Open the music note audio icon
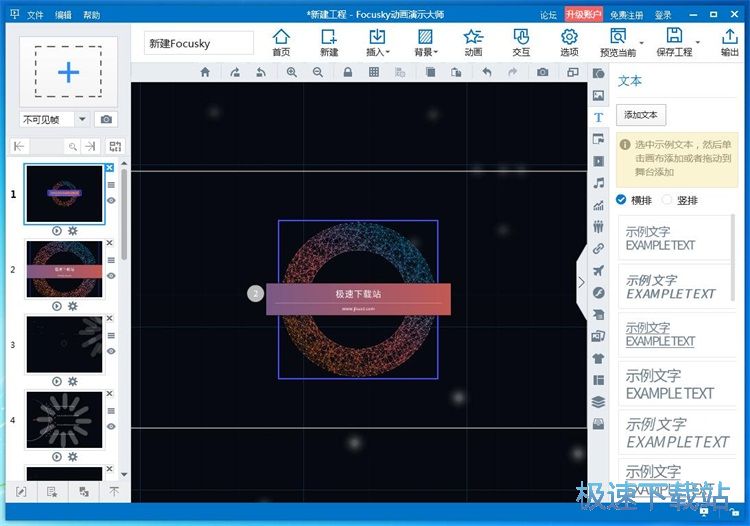The height and width of the screenshot is (526, 750). 598,183
